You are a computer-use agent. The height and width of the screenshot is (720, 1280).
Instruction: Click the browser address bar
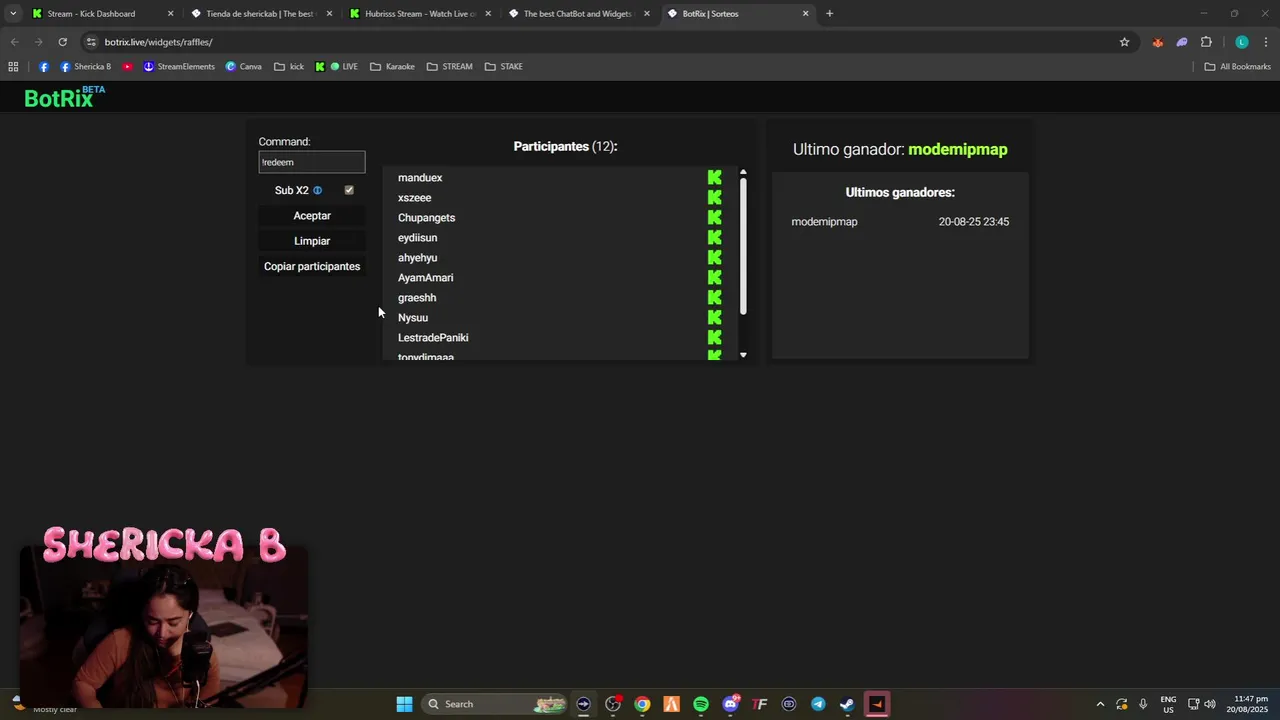coord(600,42)
